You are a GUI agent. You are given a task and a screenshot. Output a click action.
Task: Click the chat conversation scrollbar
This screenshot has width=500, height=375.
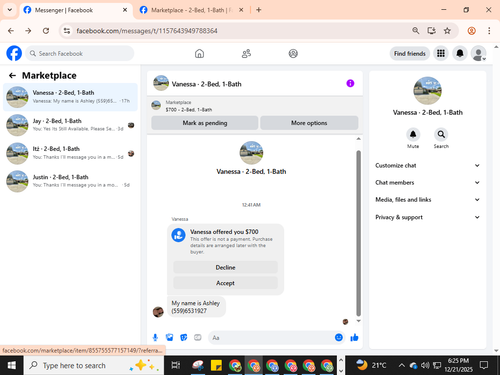pos(359,233)
